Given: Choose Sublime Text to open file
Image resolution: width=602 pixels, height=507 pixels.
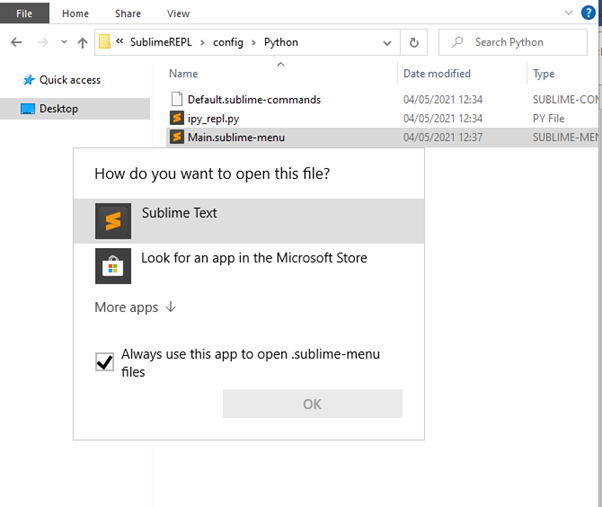Looking at the screenshot, I should click(249, 221).
